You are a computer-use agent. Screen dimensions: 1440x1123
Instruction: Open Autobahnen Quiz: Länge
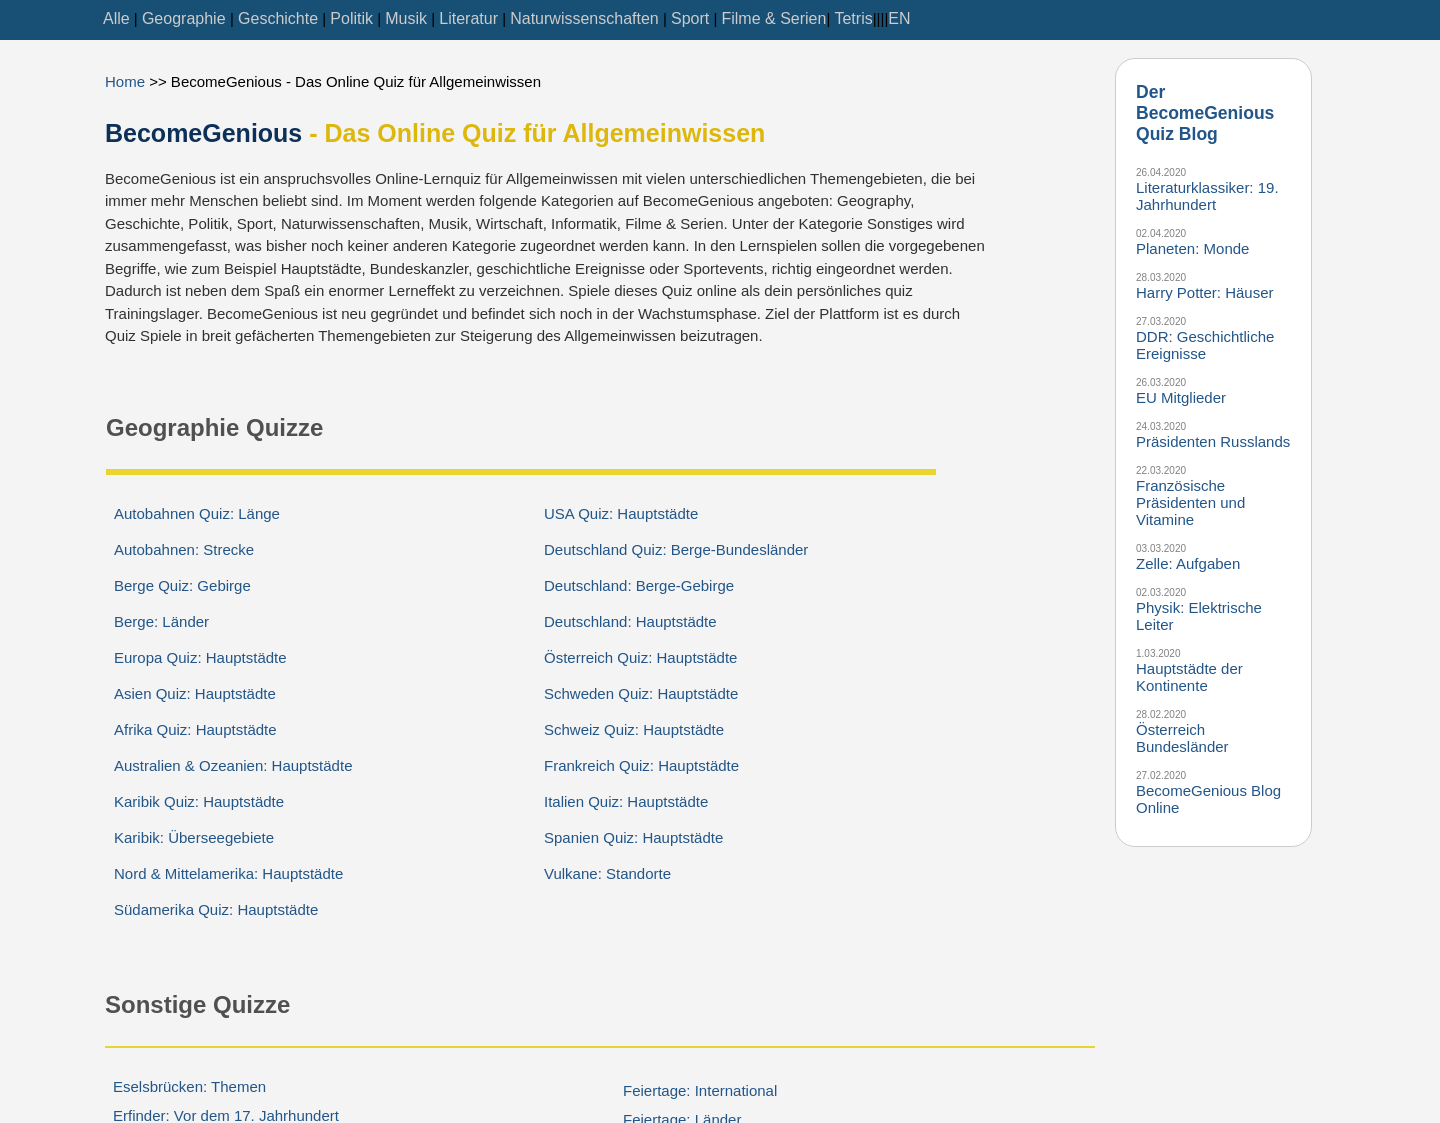pyautogui.click(x=197, y=514)
